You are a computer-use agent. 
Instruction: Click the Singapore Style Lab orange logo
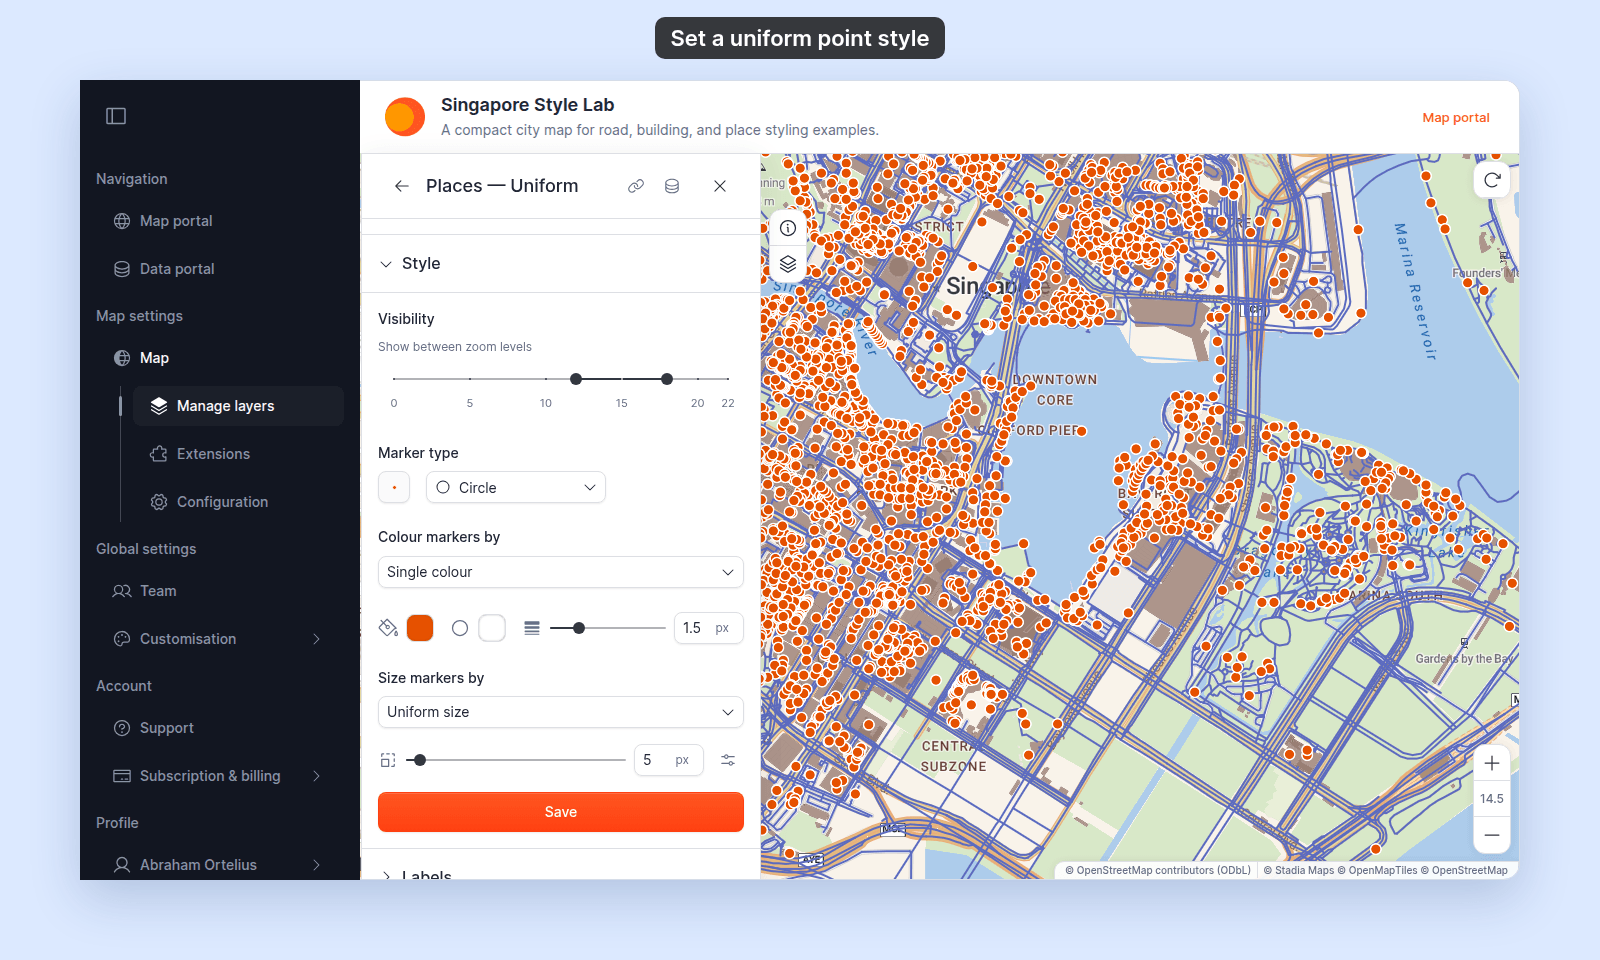point(405,117)
